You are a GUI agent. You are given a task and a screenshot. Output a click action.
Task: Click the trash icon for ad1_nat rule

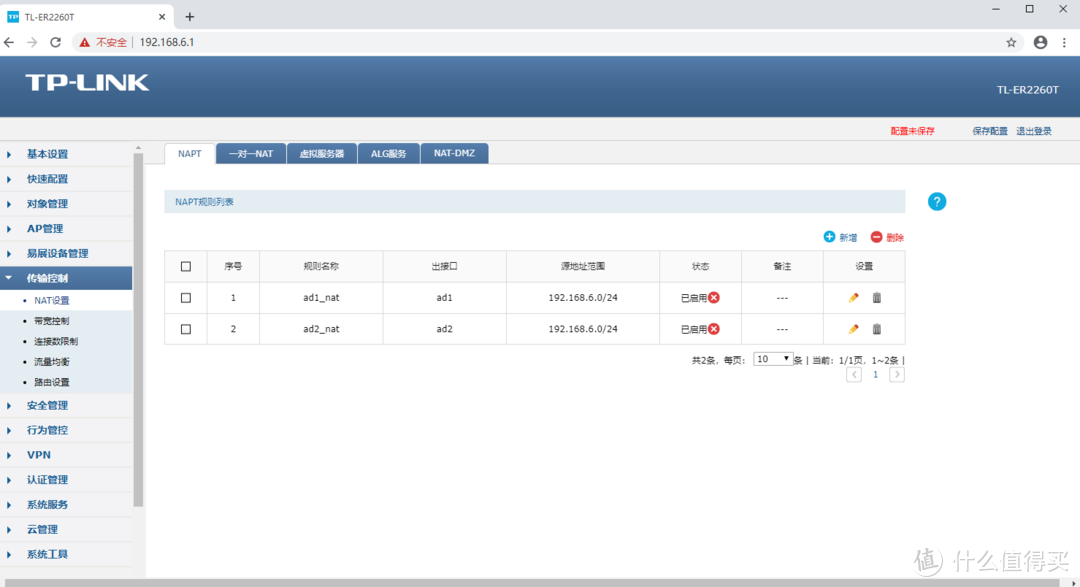tap(877, 298)
